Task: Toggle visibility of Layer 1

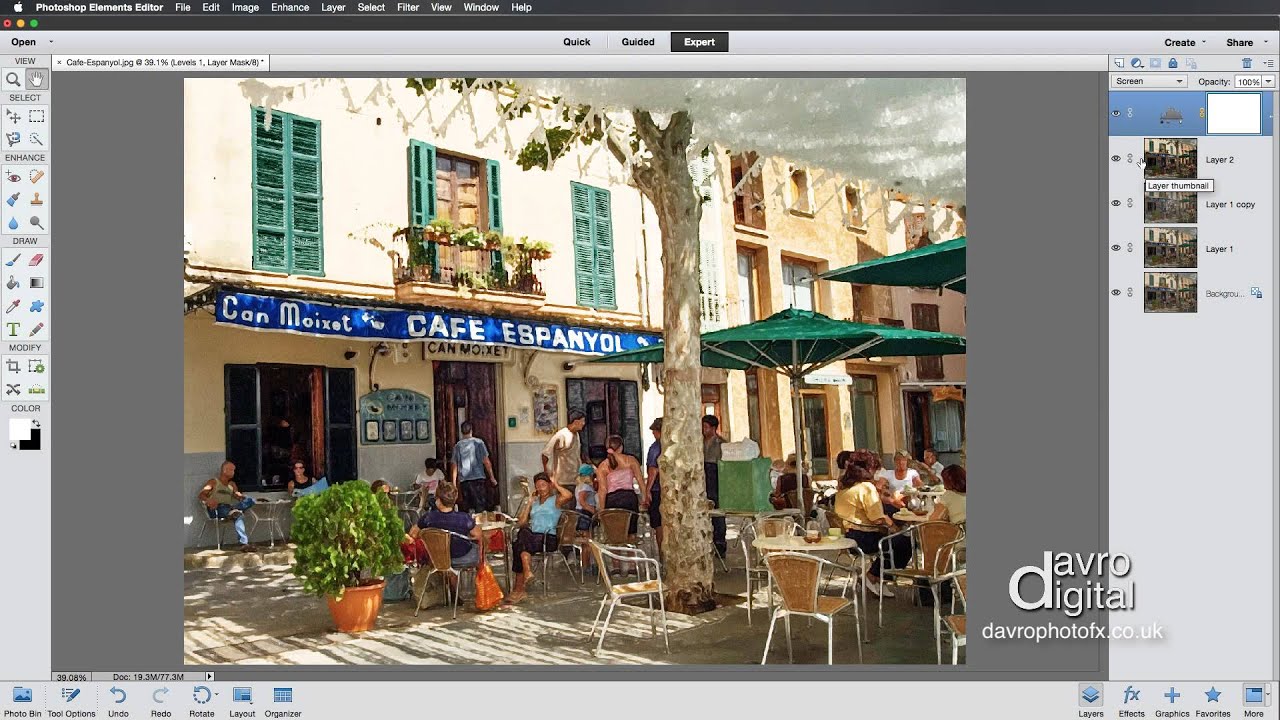Action: pos(1116,248)
